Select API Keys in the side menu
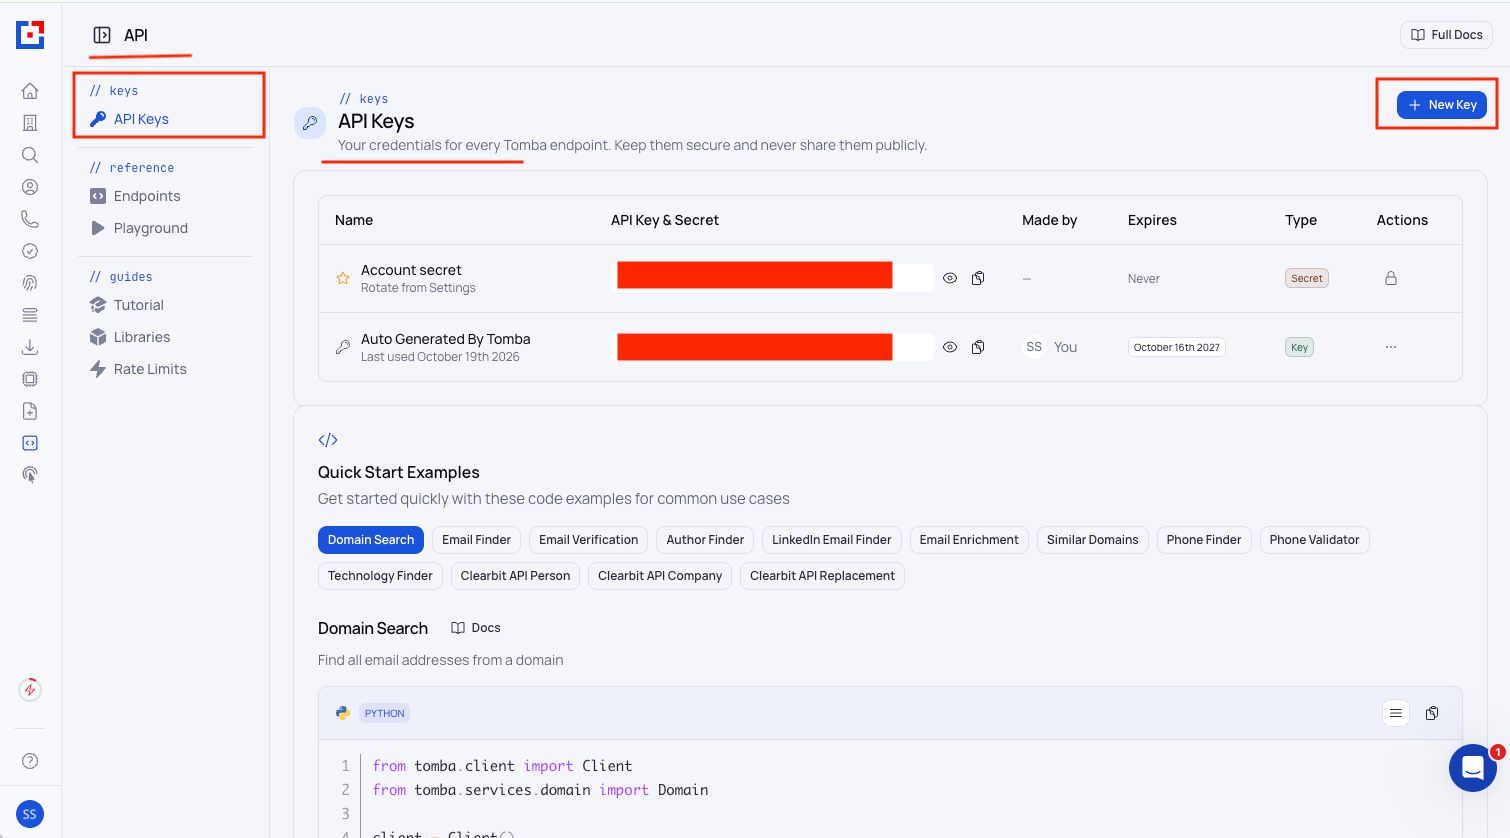The width and height of the screenshot is (1510, 838). pos(141,119)
